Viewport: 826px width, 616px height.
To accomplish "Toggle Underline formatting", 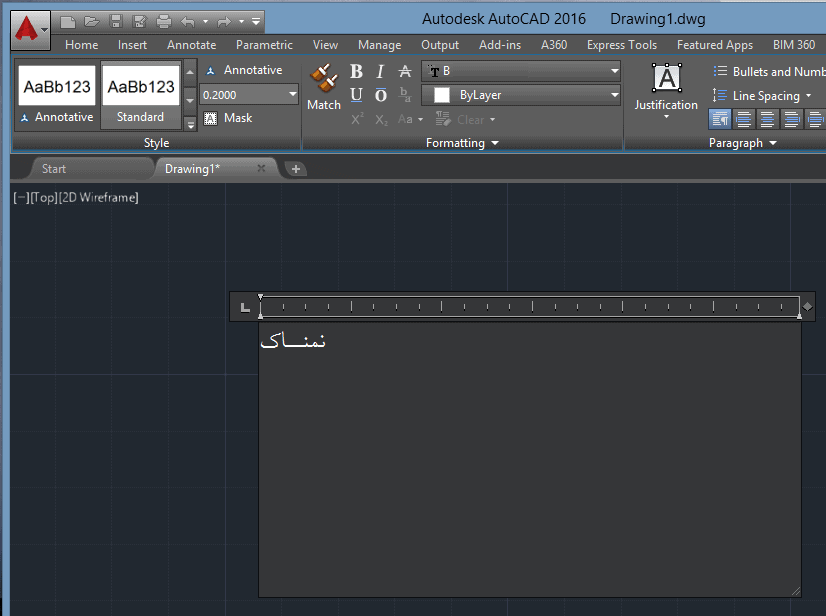I will 356,95.
